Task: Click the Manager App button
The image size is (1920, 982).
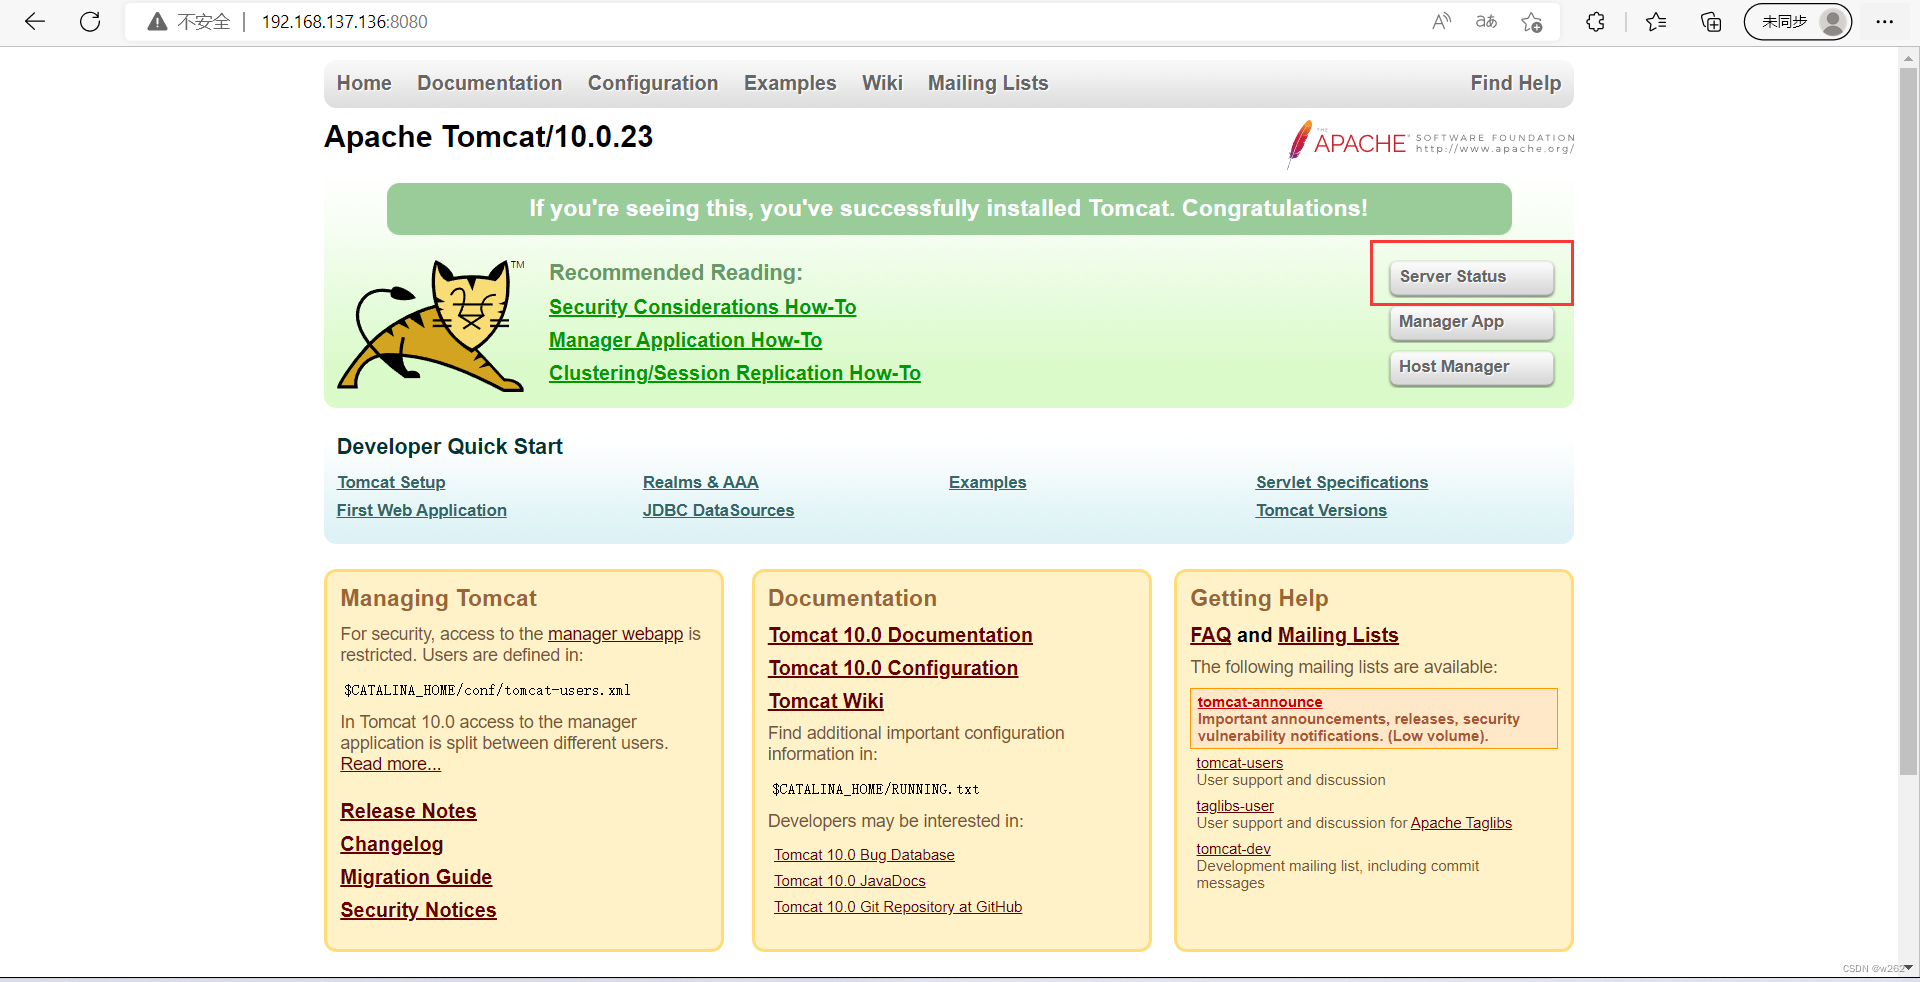Action: (1471, 322)
